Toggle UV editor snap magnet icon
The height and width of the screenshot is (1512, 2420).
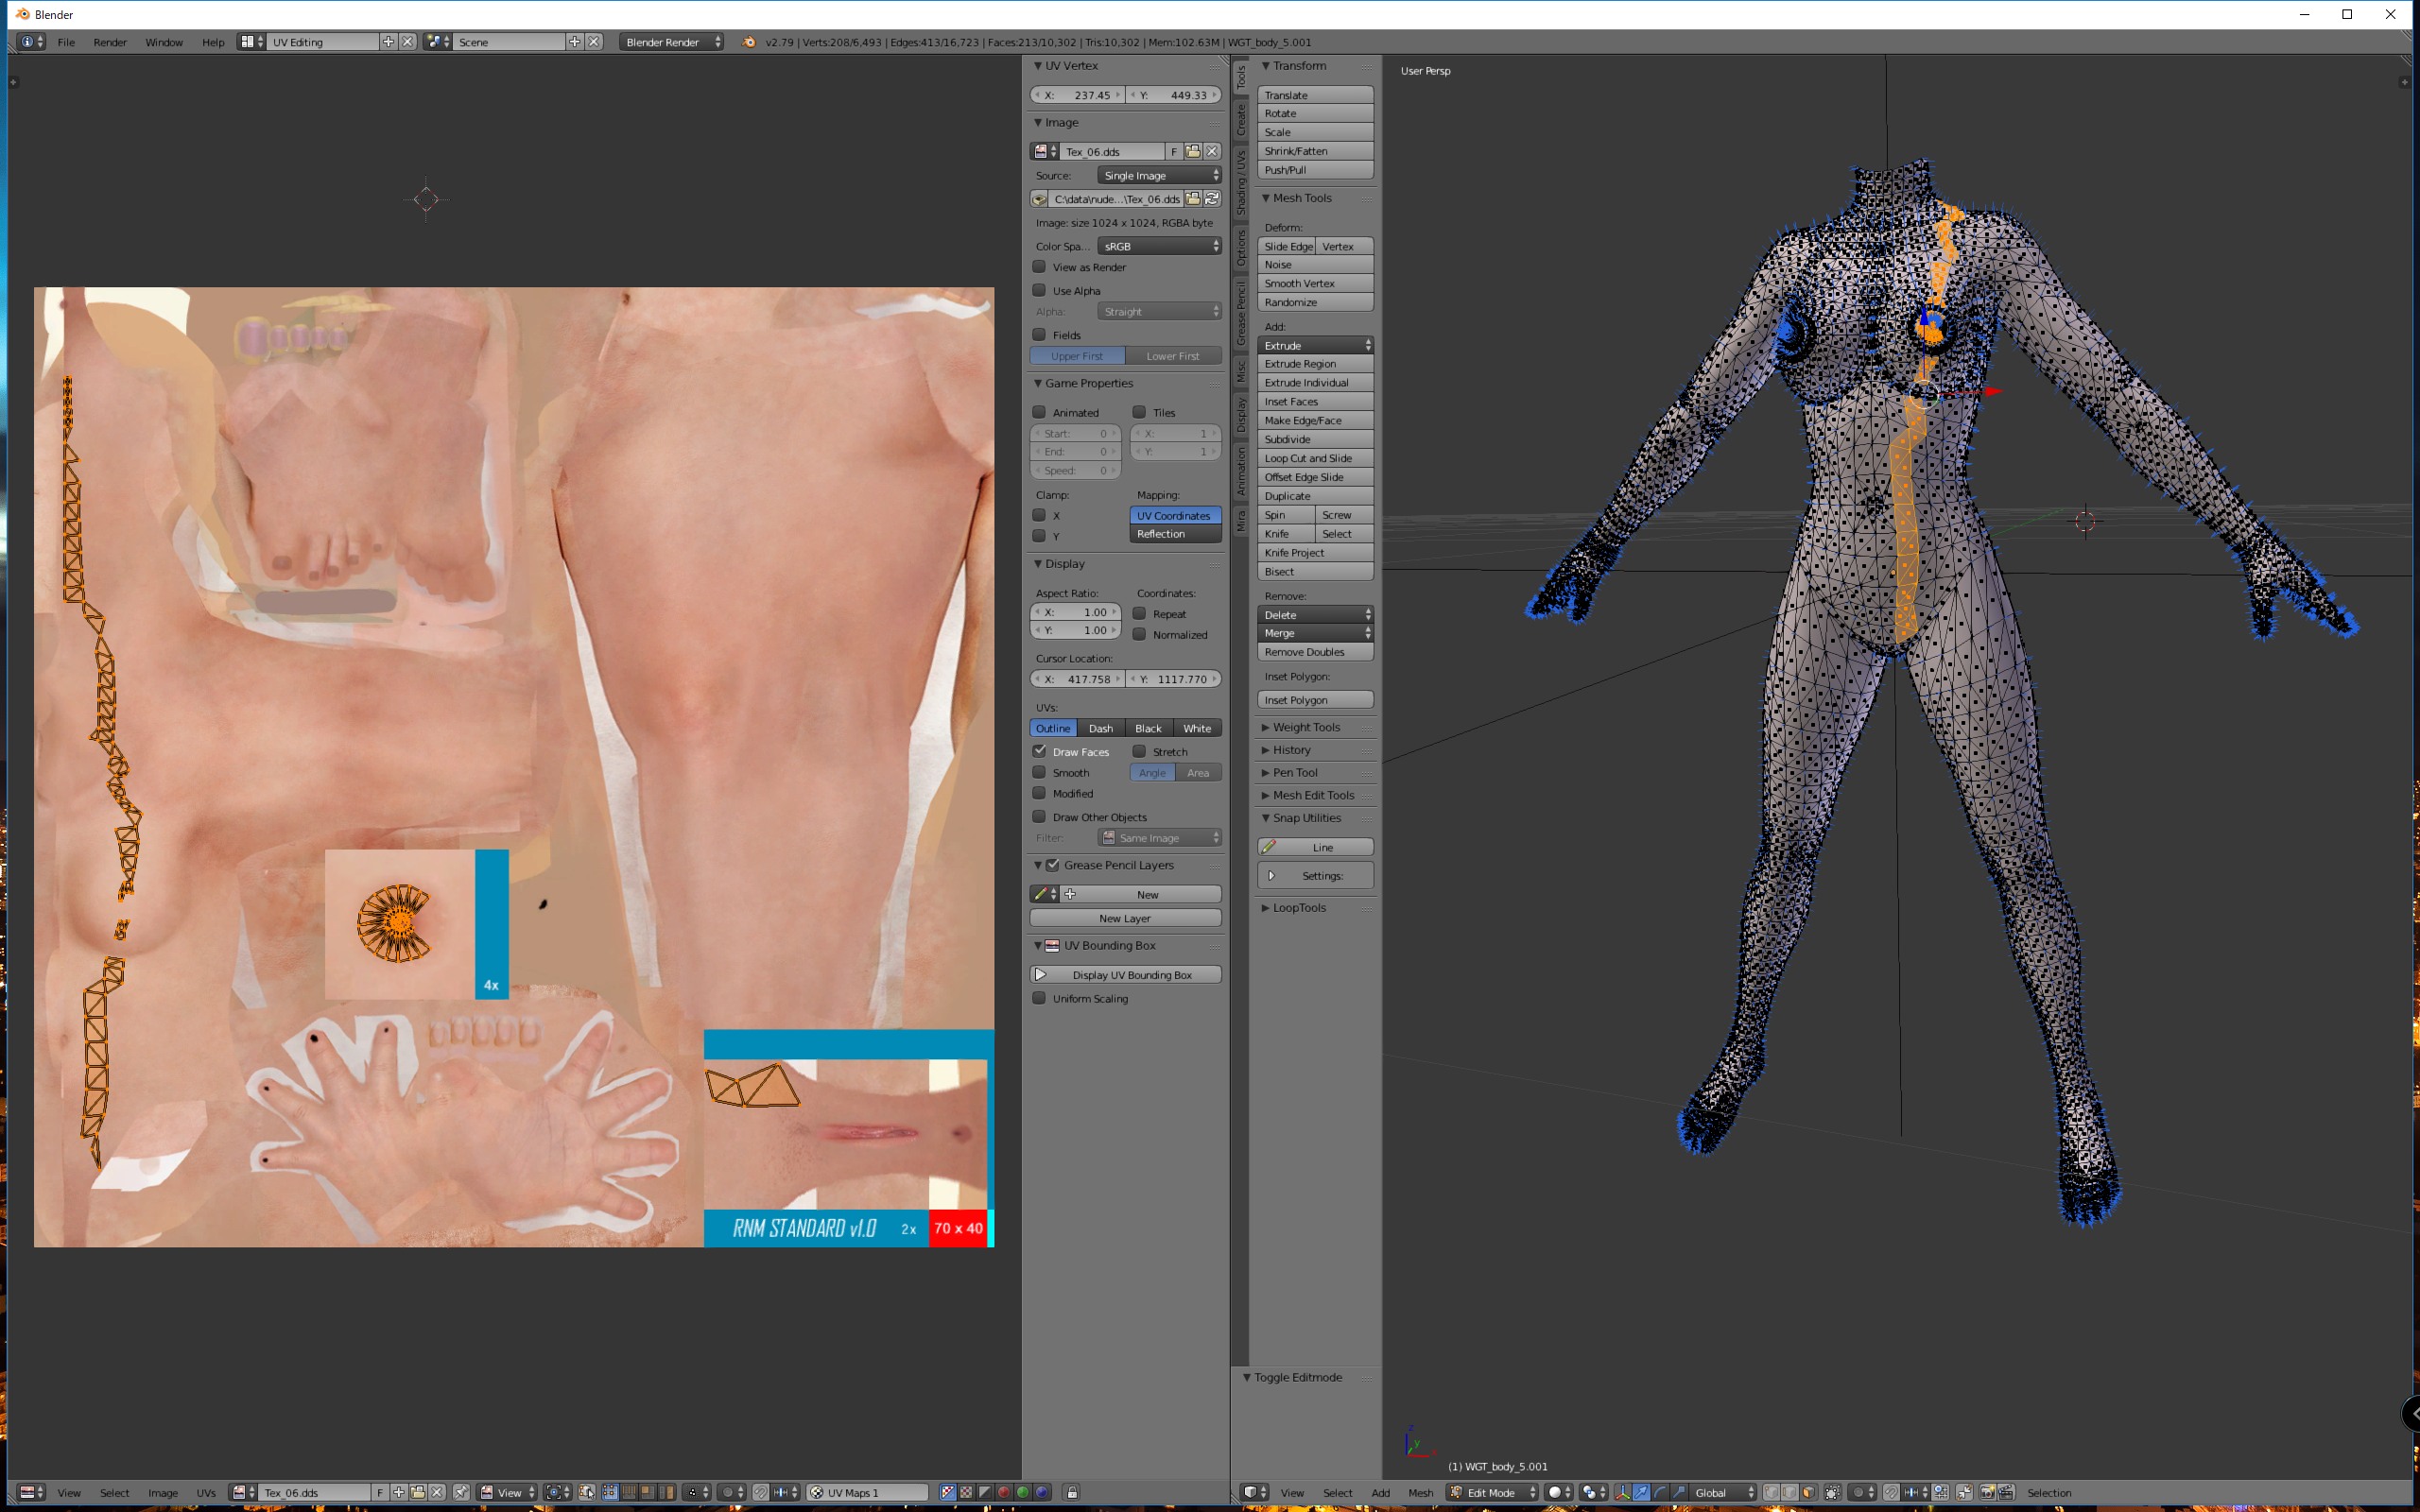[761, 1492]
